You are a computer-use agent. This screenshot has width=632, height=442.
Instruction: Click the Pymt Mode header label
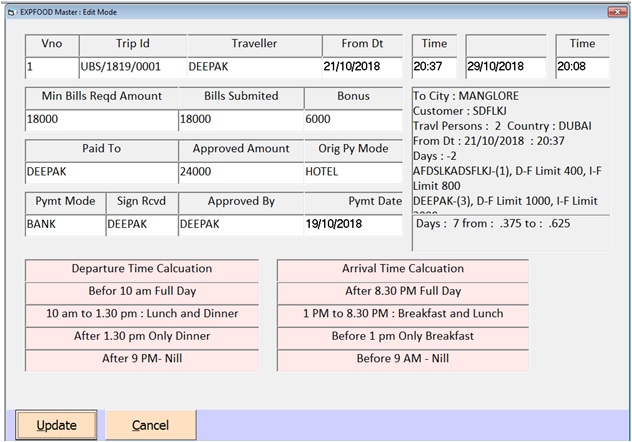tap(65, 201)
